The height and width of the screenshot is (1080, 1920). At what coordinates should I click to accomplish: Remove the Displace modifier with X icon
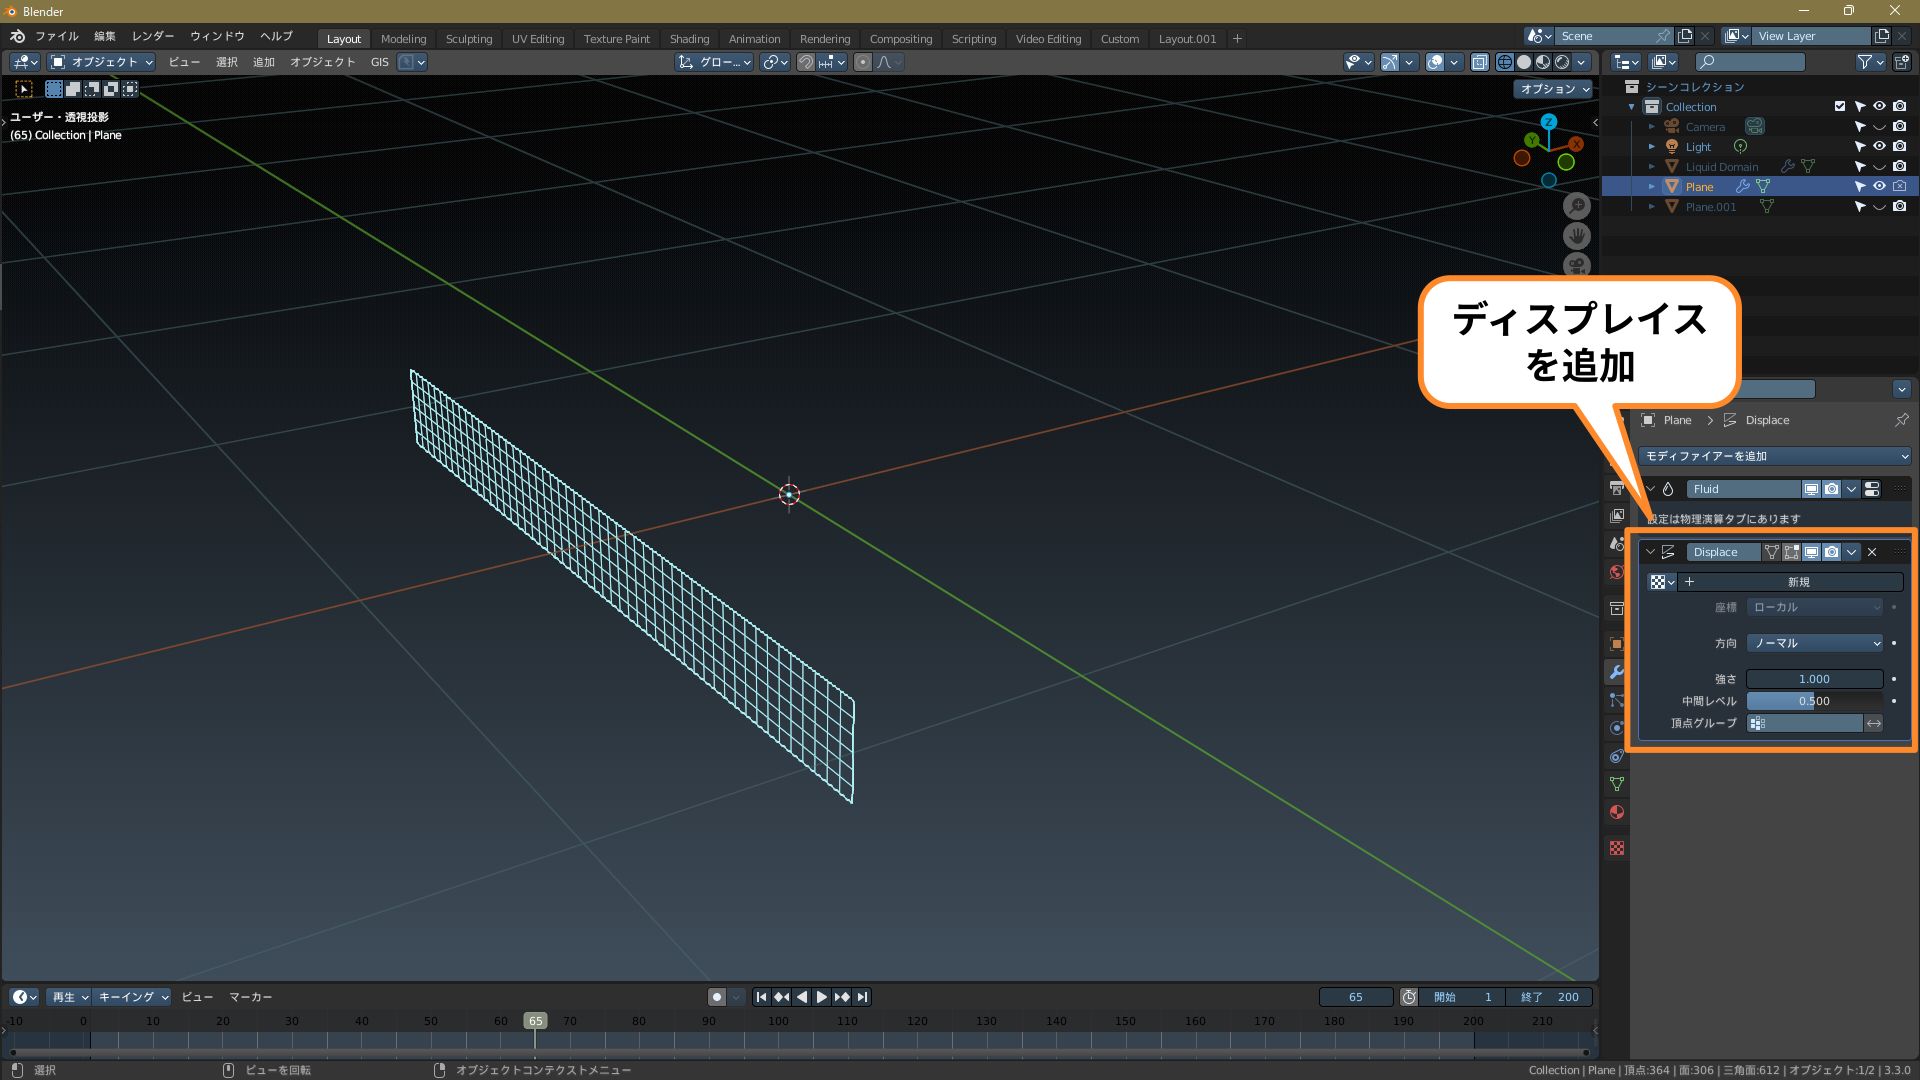(1872, 552)
